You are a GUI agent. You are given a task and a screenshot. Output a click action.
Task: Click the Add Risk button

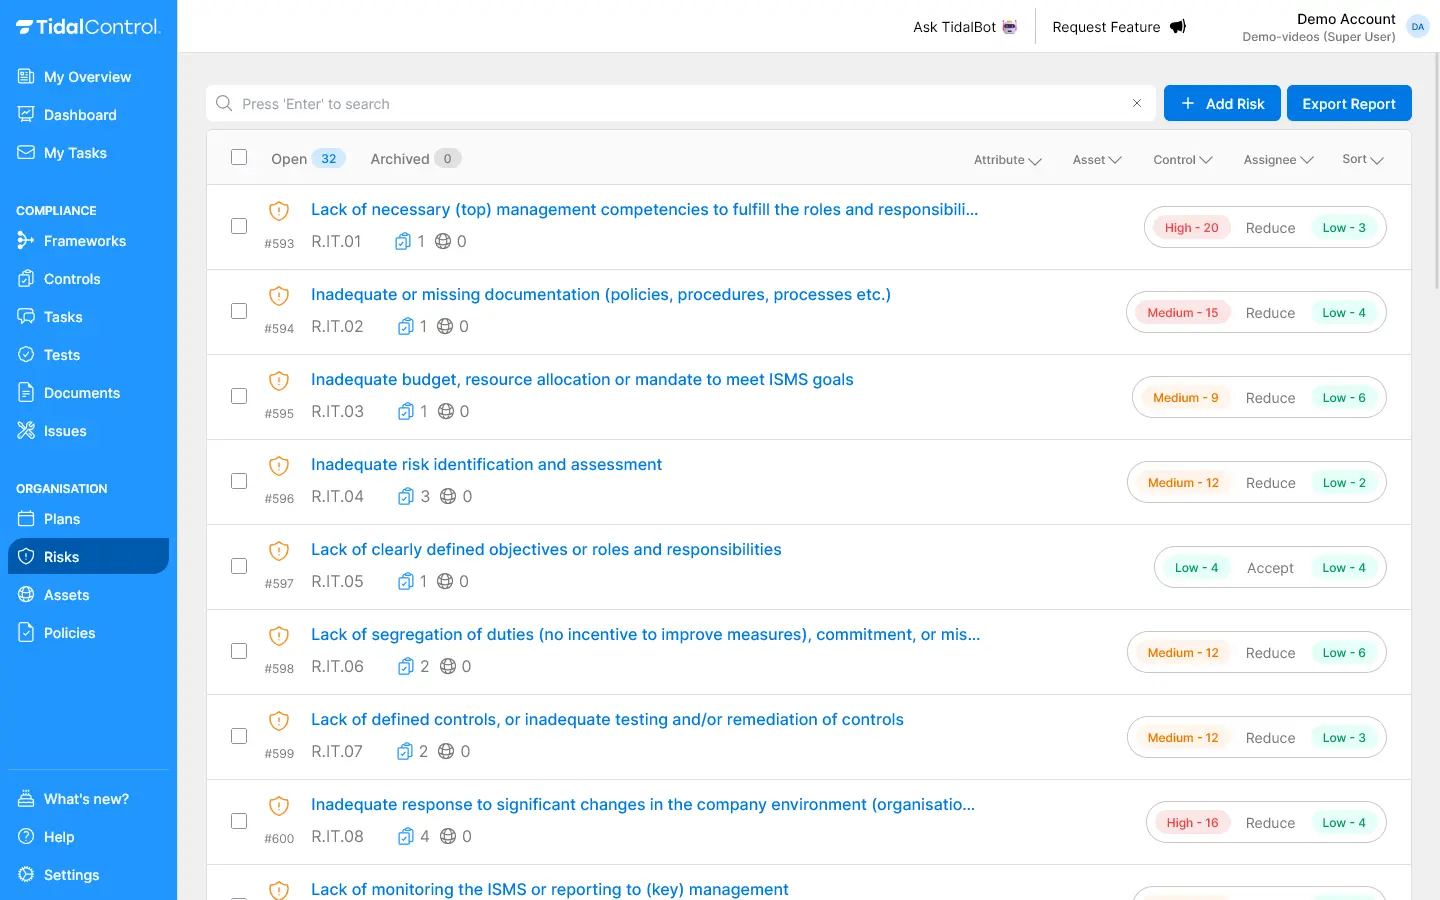point(1221,104)
